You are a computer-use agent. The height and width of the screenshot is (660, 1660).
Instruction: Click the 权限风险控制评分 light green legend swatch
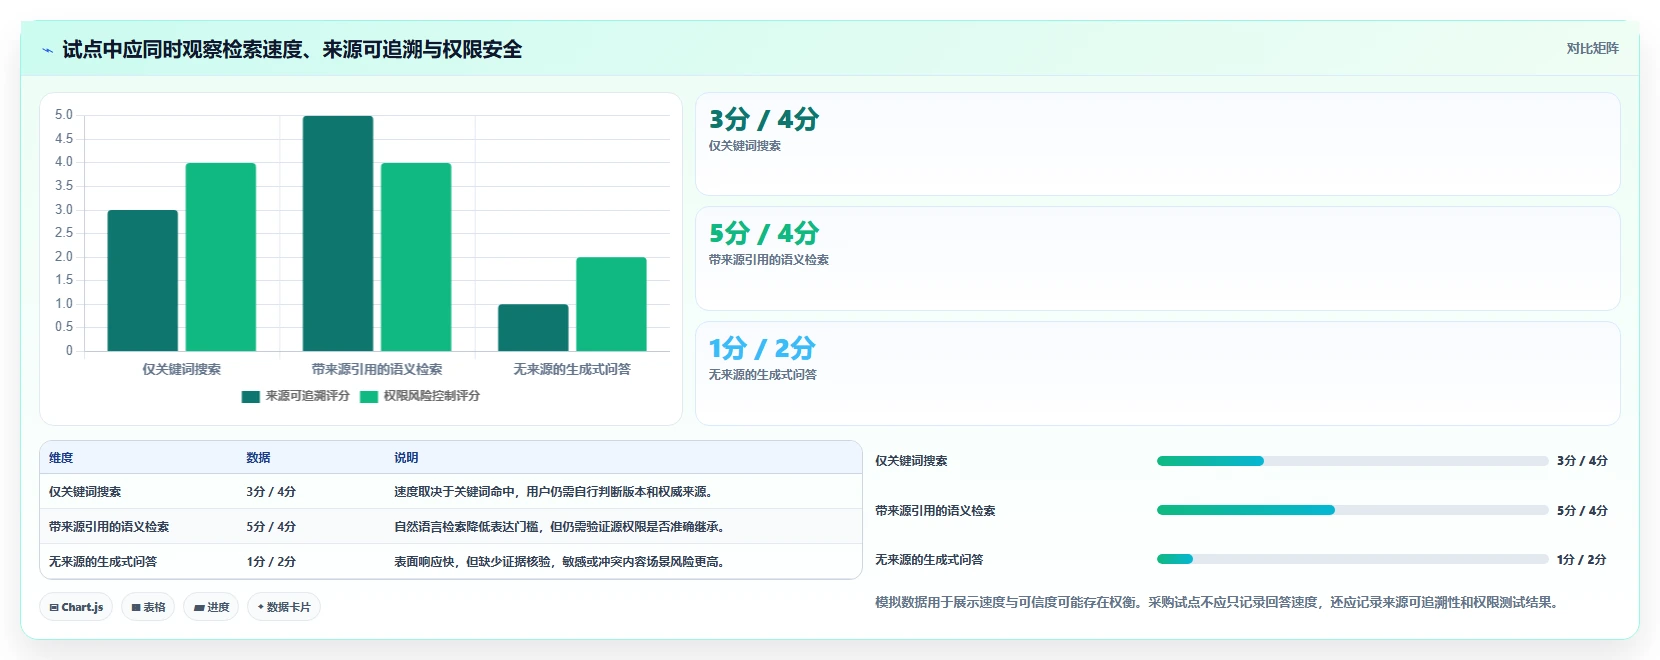coord(369,396)
